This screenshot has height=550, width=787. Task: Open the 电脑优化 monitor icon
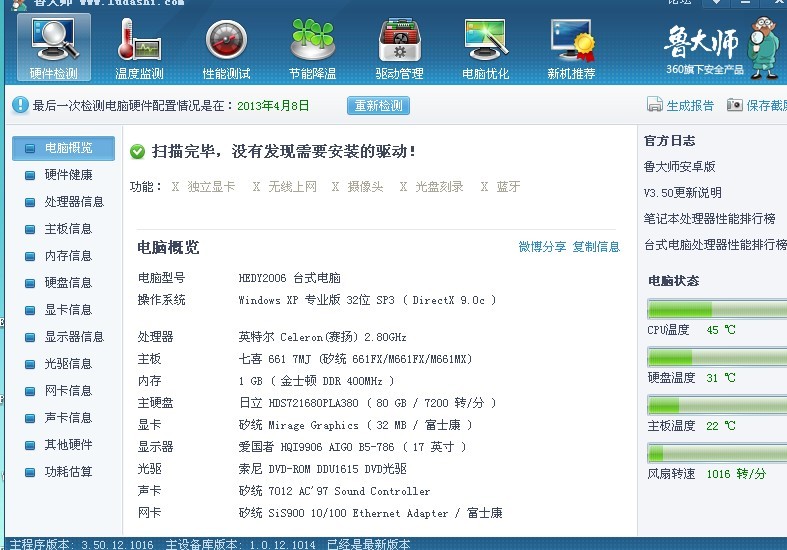pyautogui.click(x=485, y=40)
